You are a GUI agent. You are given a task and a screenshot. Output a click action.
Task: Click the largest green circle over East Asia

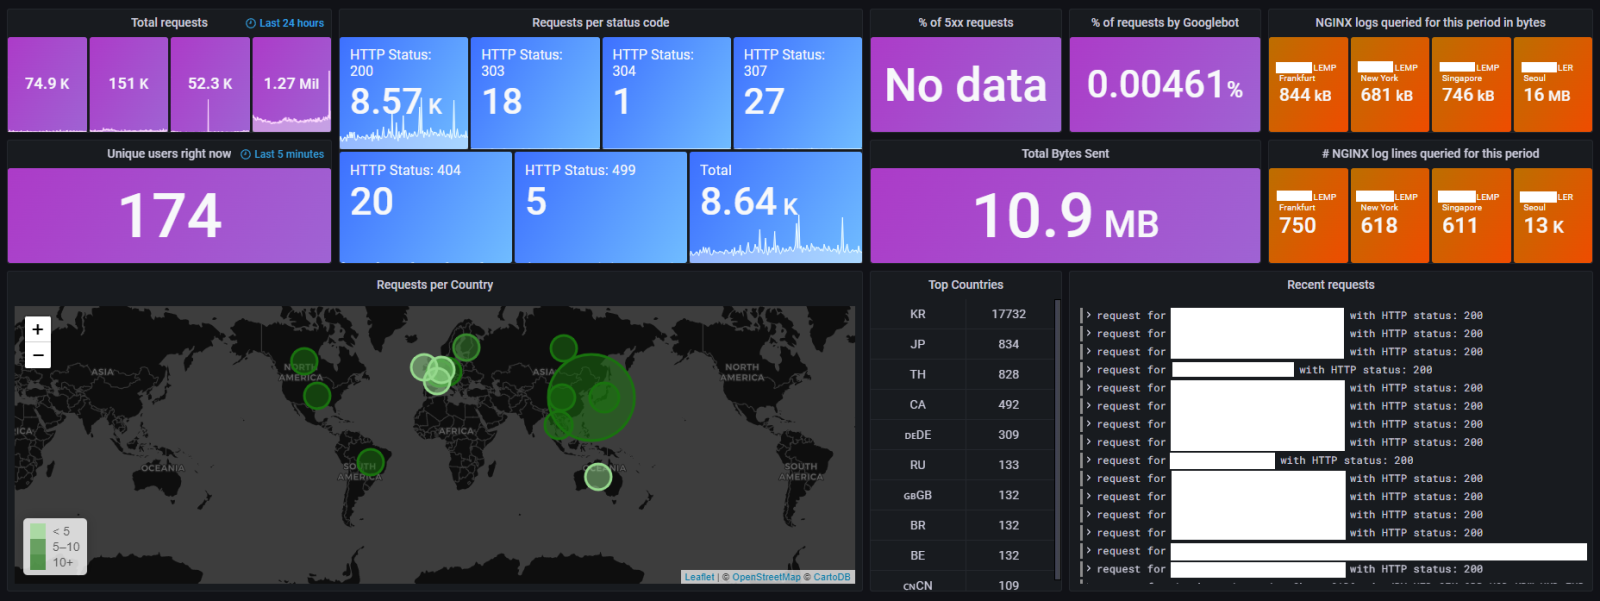[592, 397]
